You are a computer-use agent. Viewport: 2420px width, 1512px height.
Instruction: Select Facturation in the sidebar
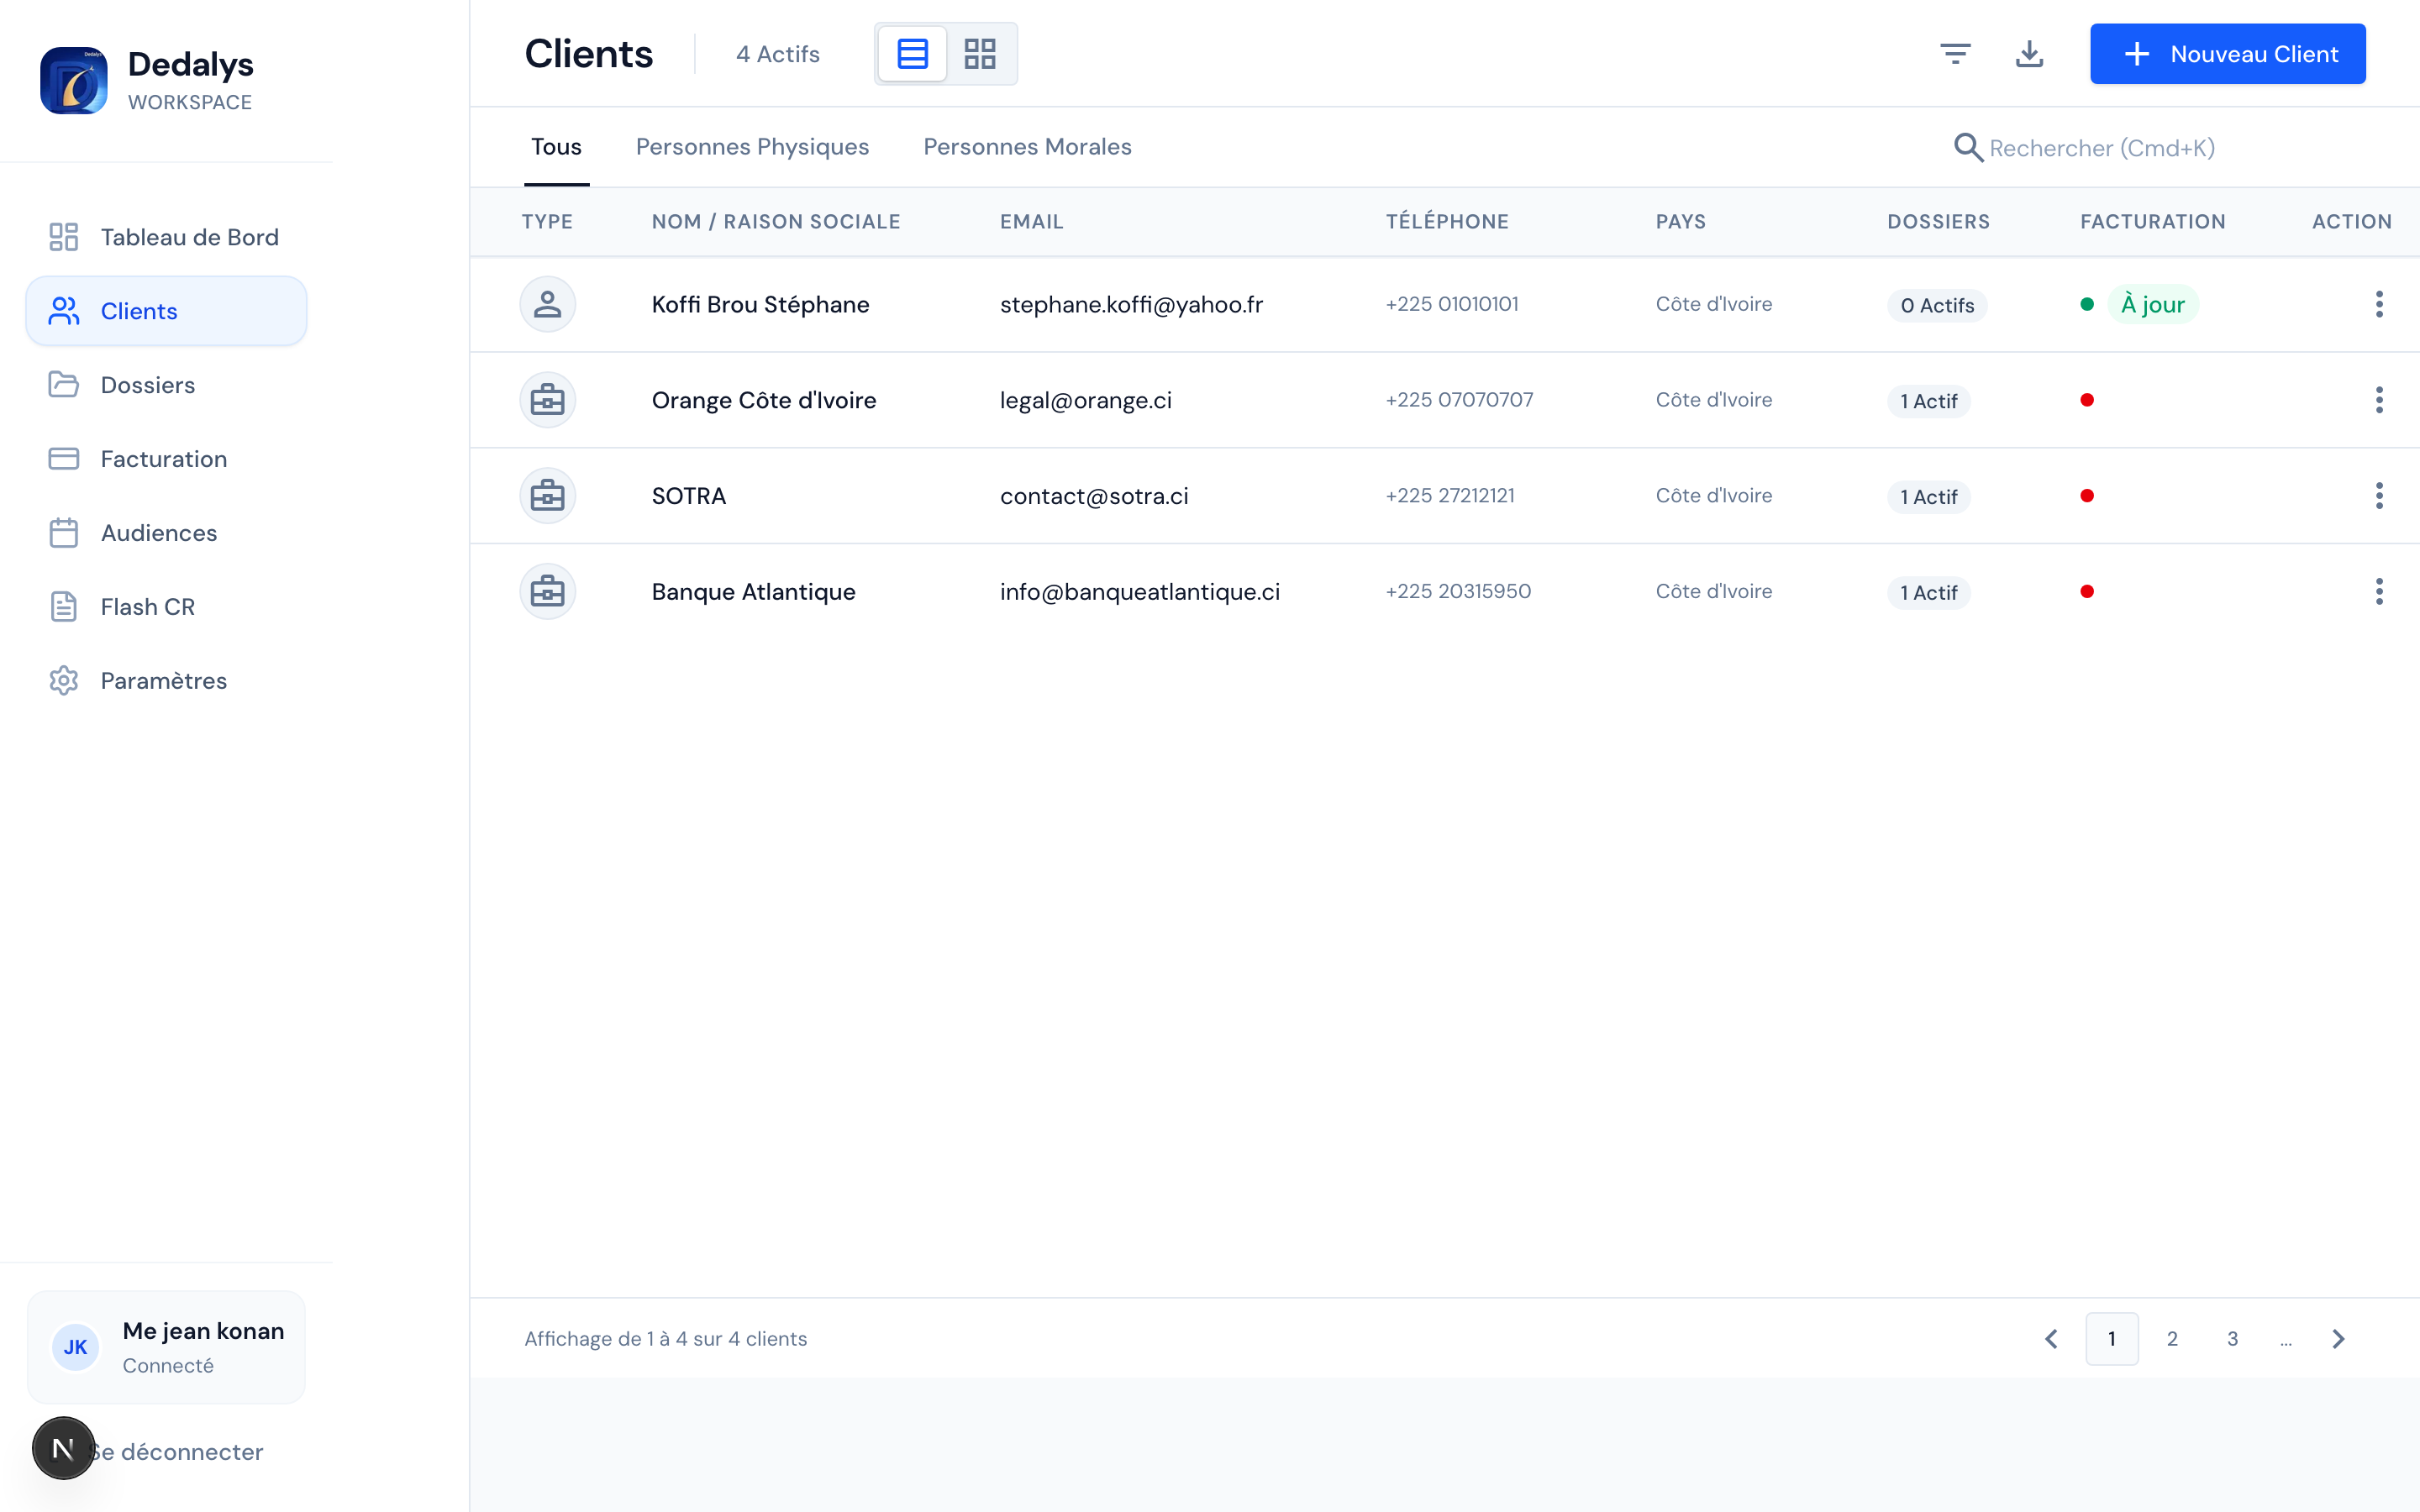click(163, 459)
